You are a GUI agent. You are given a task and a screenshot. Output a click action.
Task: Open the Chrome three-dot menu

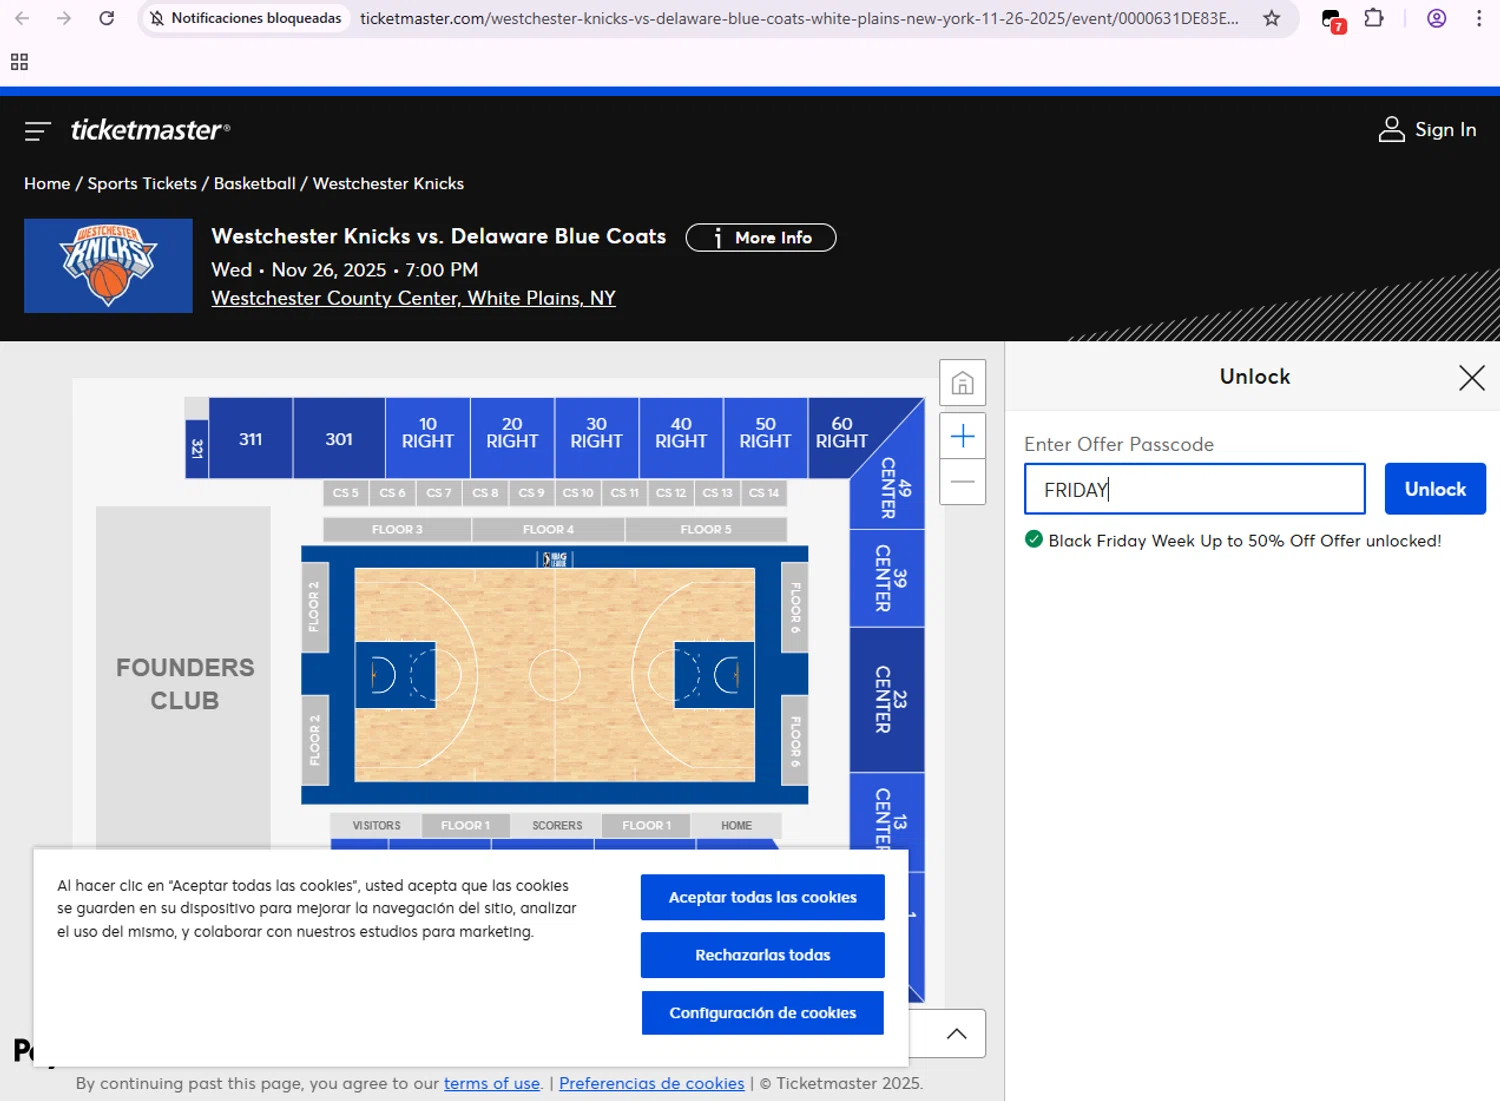click(1479, 18)
